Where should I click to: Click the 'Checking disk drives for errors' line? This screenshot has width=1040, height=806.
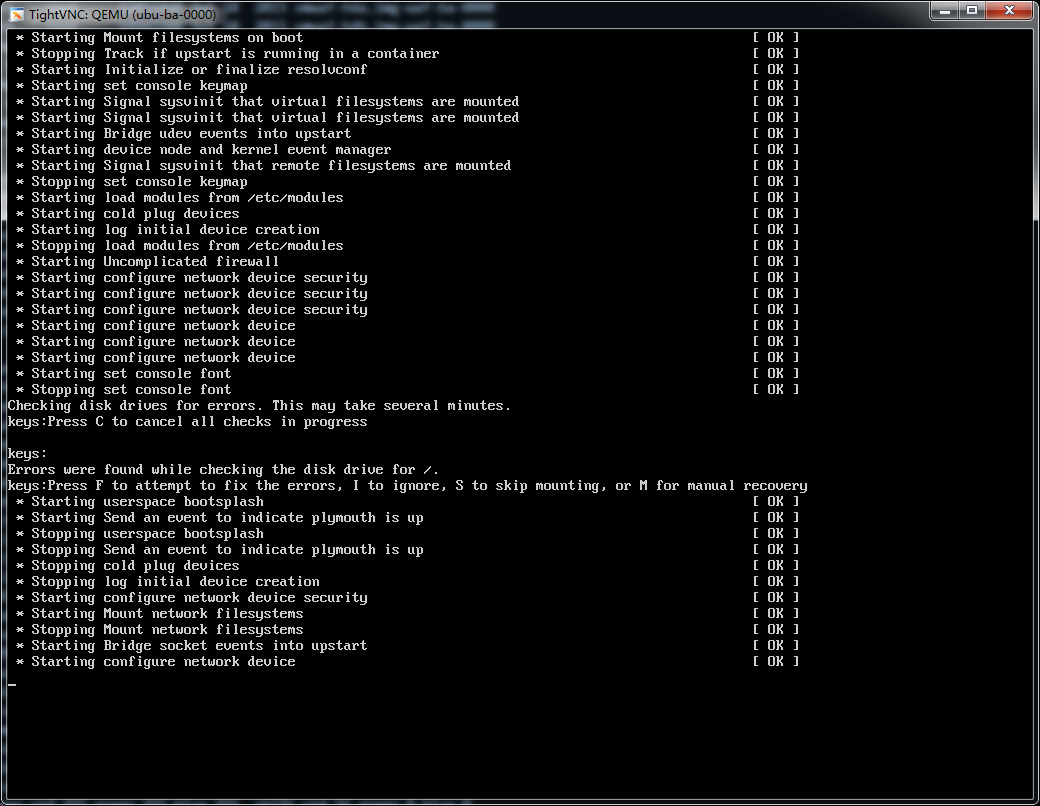[x=259, y=406]
